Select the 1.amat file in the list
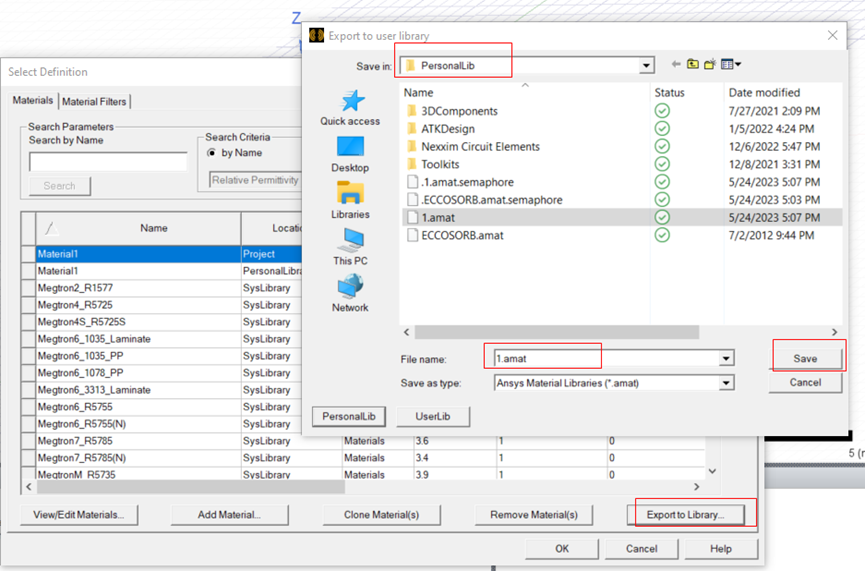This screenshot has height=571, width=865. pyautogui.click(x=621, y=217)
